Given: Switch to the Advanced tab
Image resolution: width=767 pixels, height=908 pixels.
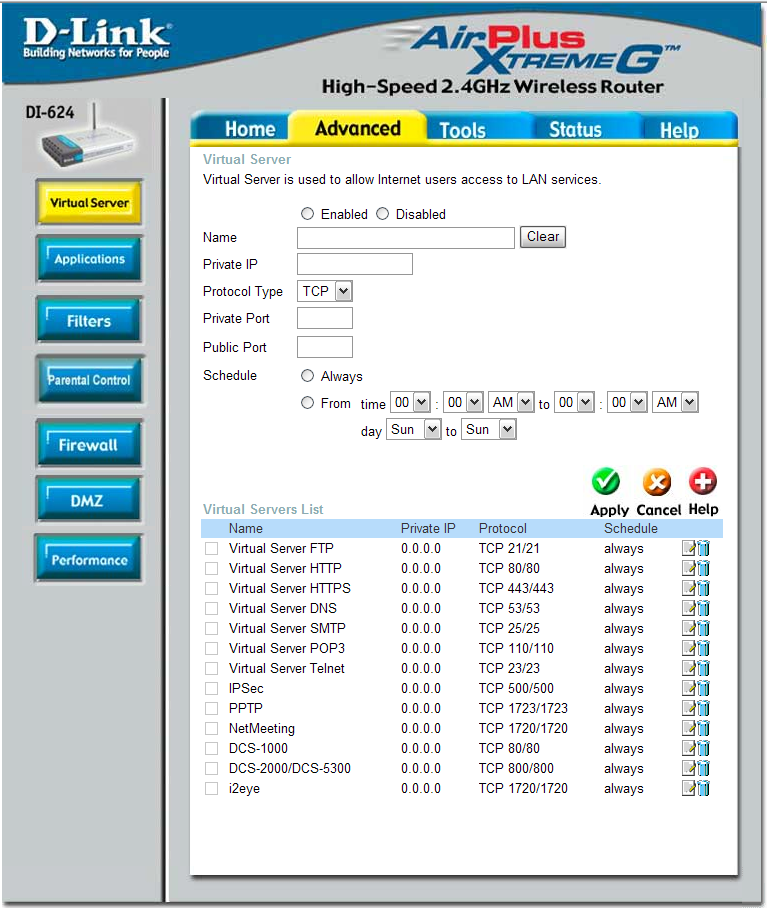Looking at the screenshot, I should [x=358, y=127].
